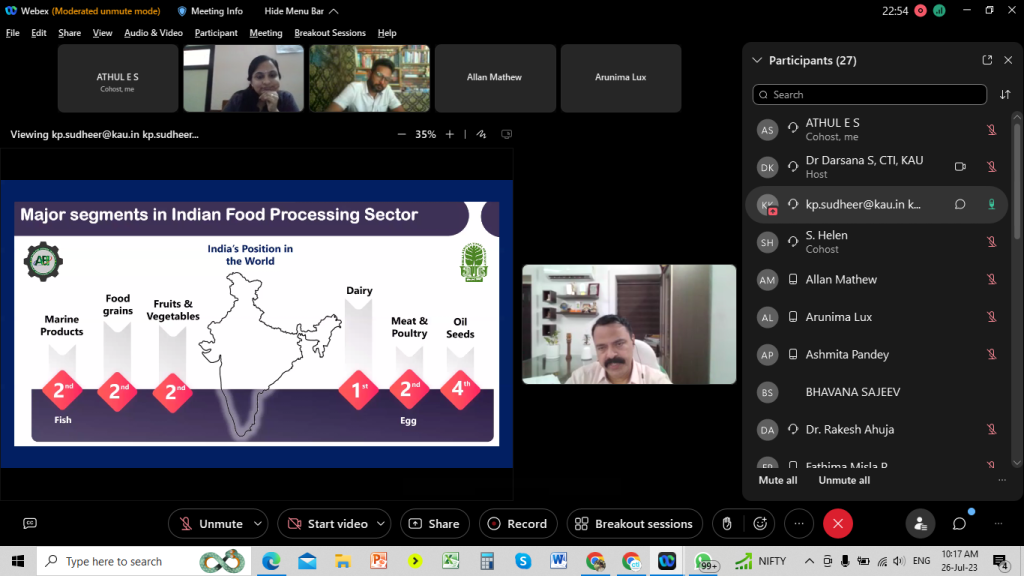Click the red recording indicator in title bar
Screen dimensions: 1024x576
[x=920, y=10]
